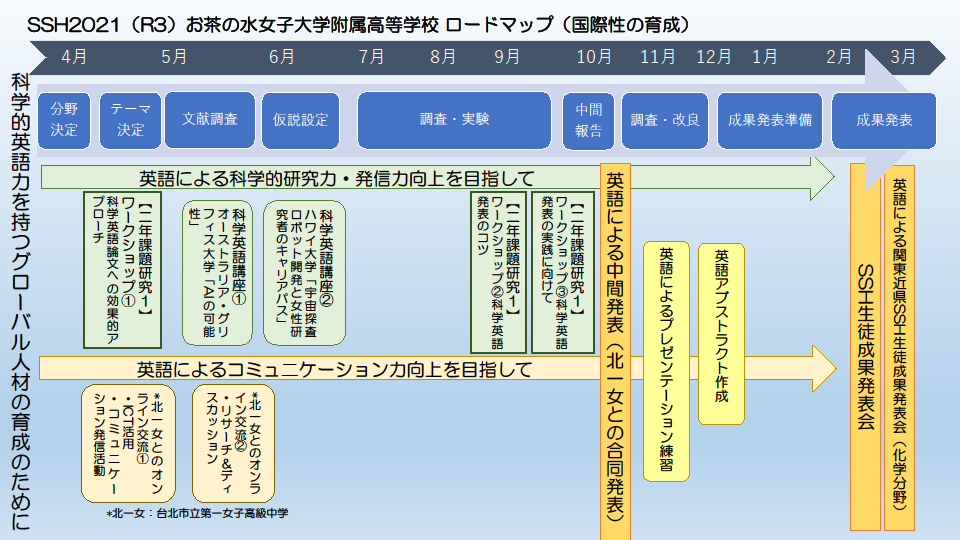The width and height of the screenshot is (960, 540).
Task: Click vertical text 科学的英語力を持つグローバル人材の育成のために
Action: coord(20,302)
